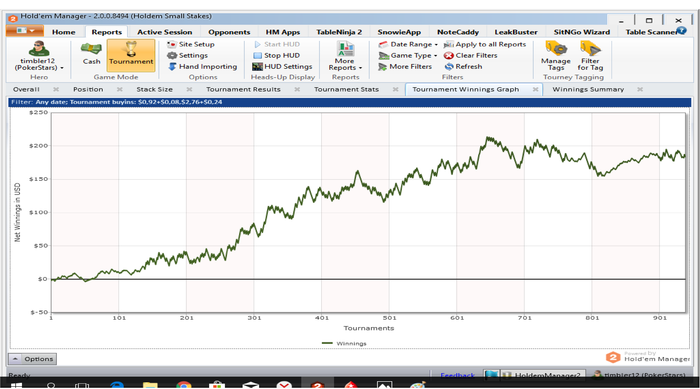Open the HM Apps tab
This screenshot has height=389, width=700.
coord(283,32)
